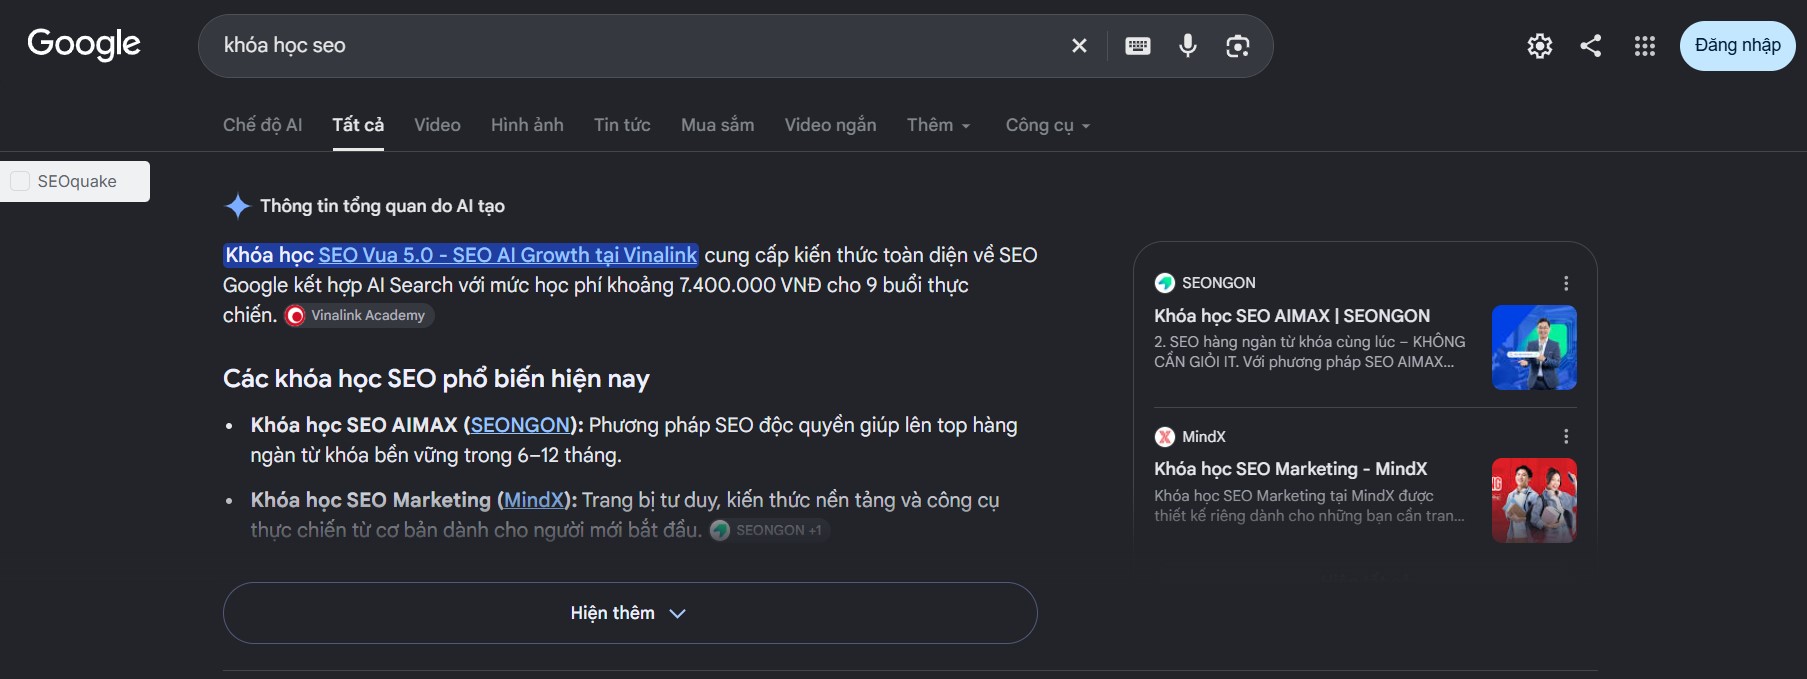Click the SEONGON card thumbnail image
Screen dimensions: 1807x679
pyautogui.click(x=1534, y=347)
